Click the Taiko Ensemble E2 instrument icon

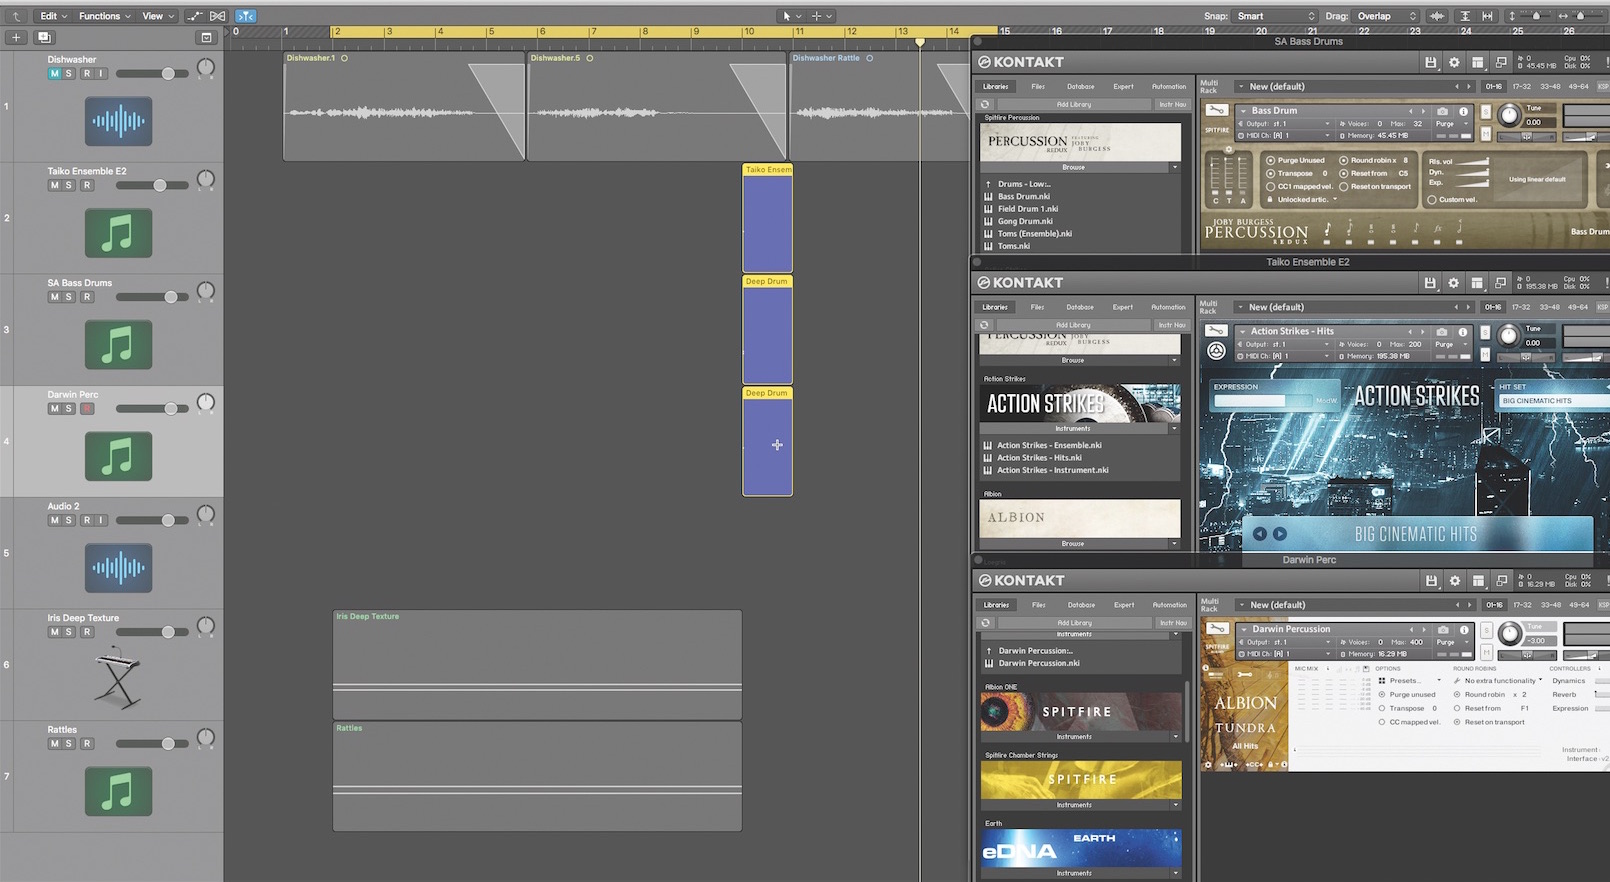pos(118,233)
